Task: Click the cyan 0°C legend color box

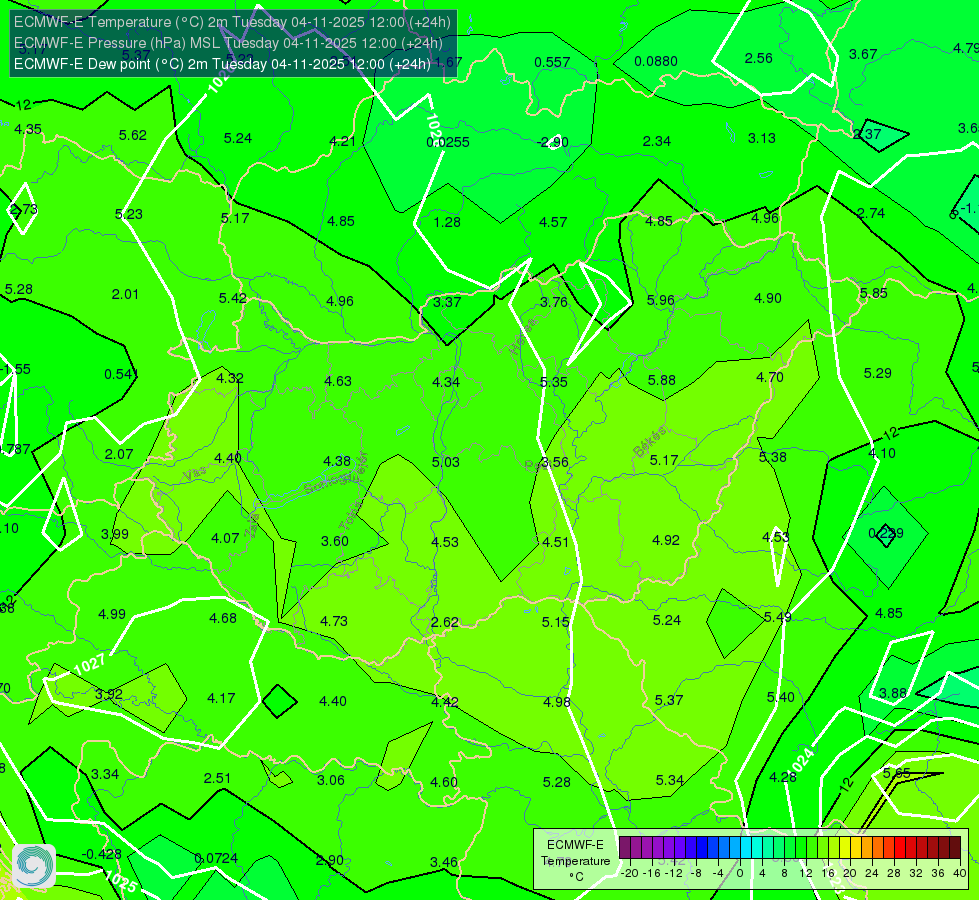Action: (x=745, y=848)
